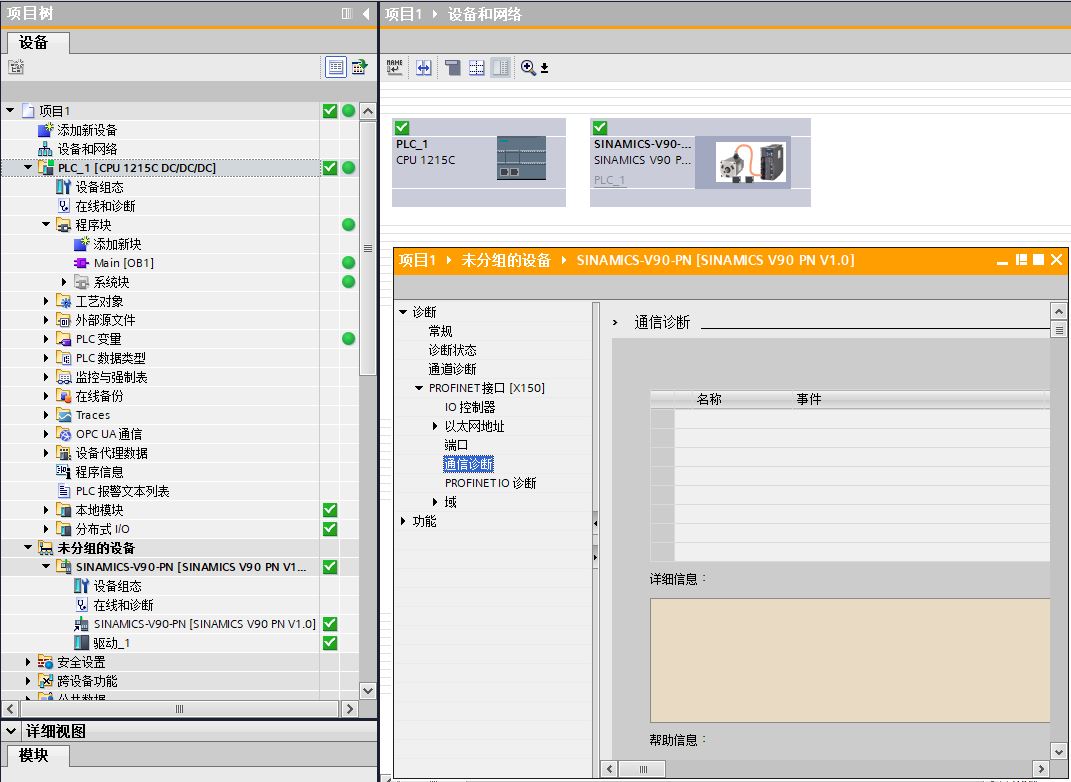Click the 详细信息 text box

[850, 660]
